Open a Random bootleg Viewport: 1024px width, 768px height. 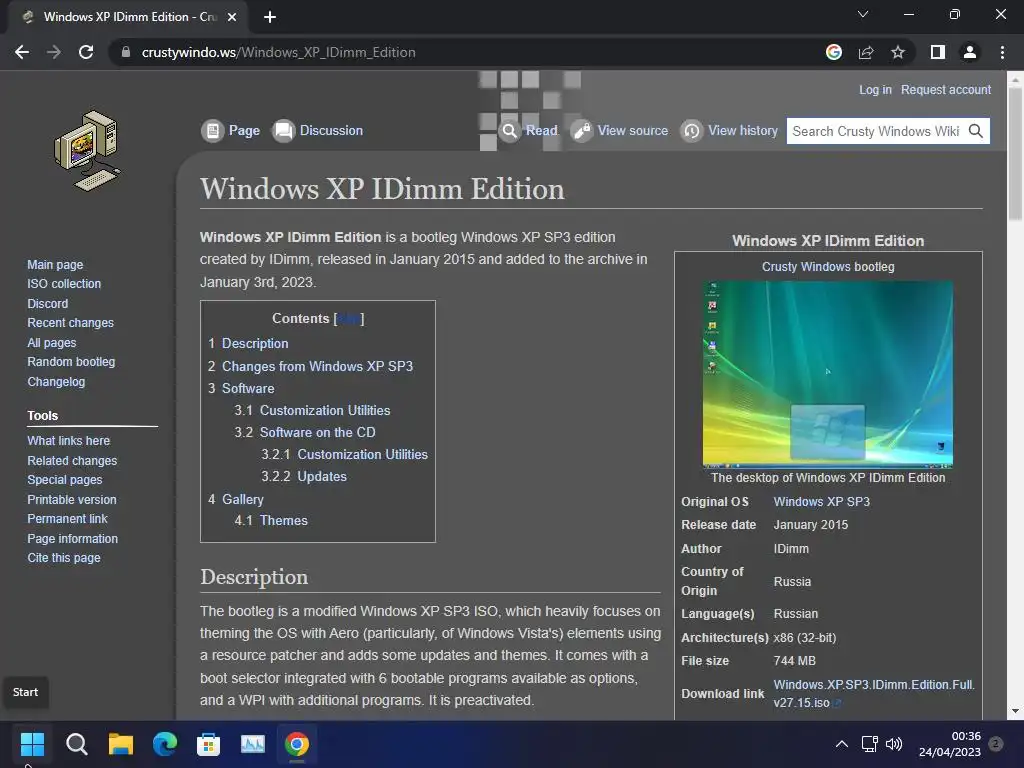coord(71,362)
